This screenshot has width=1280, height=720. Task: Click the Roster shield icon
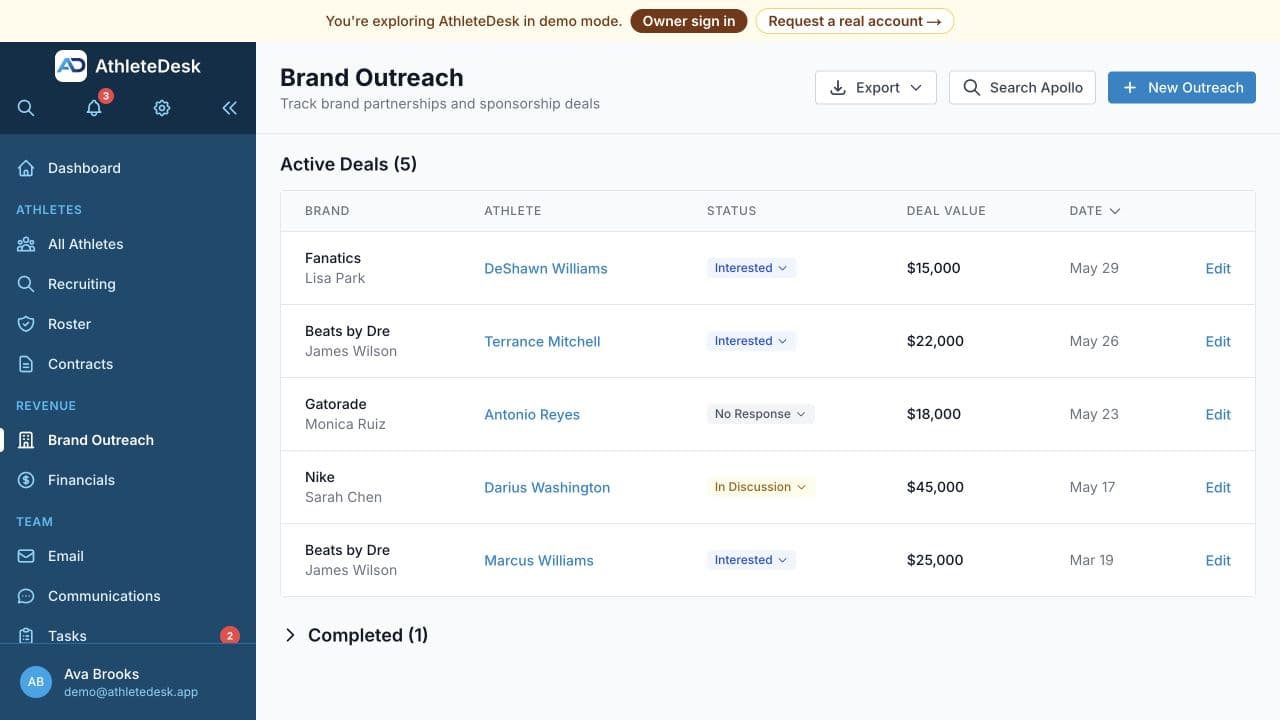click(x=26, y=324)
